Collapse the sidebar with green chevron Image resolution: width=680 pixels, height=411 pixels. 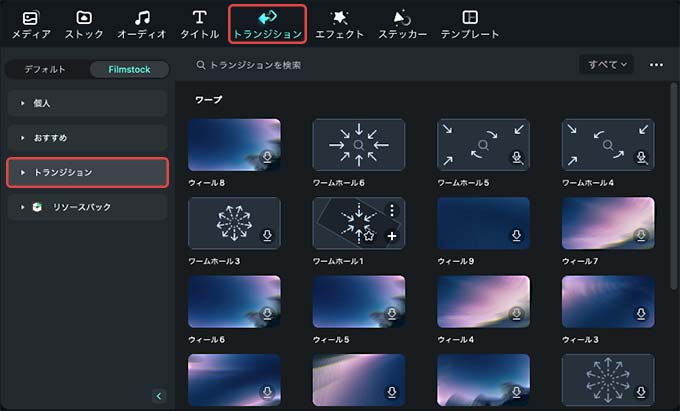pyautogui.click(x=159, y=396)
